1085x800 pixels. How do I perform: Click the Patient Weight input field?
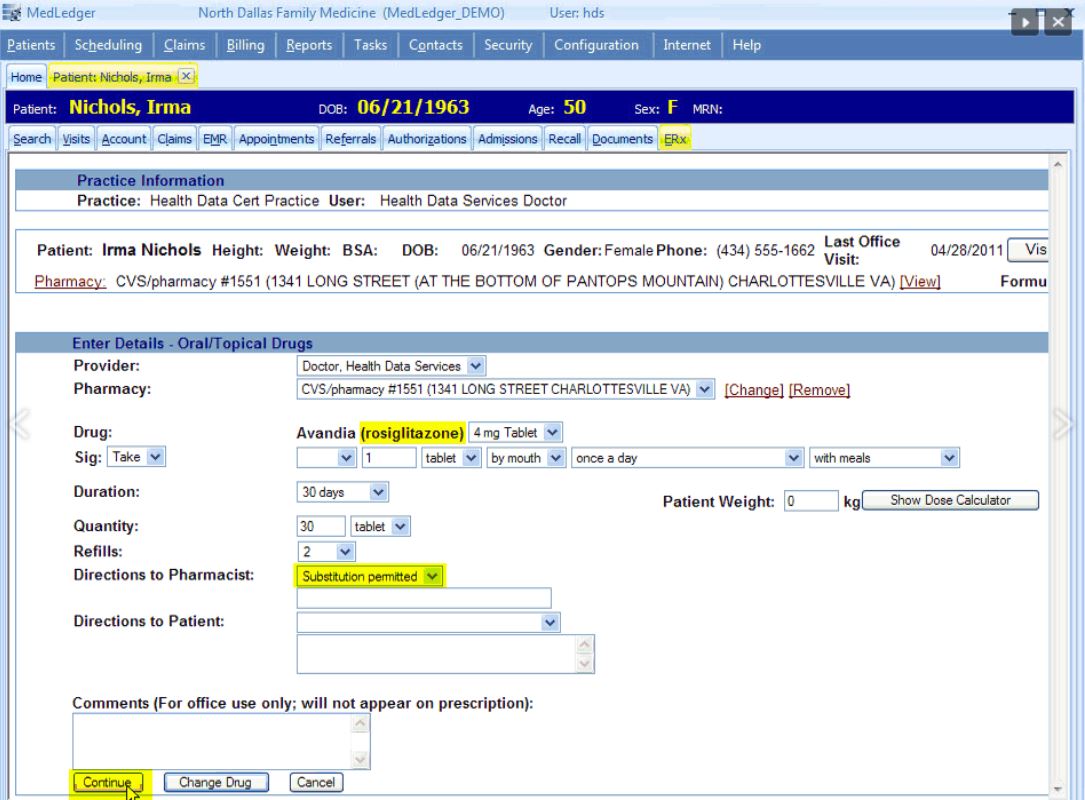[811, 500]
